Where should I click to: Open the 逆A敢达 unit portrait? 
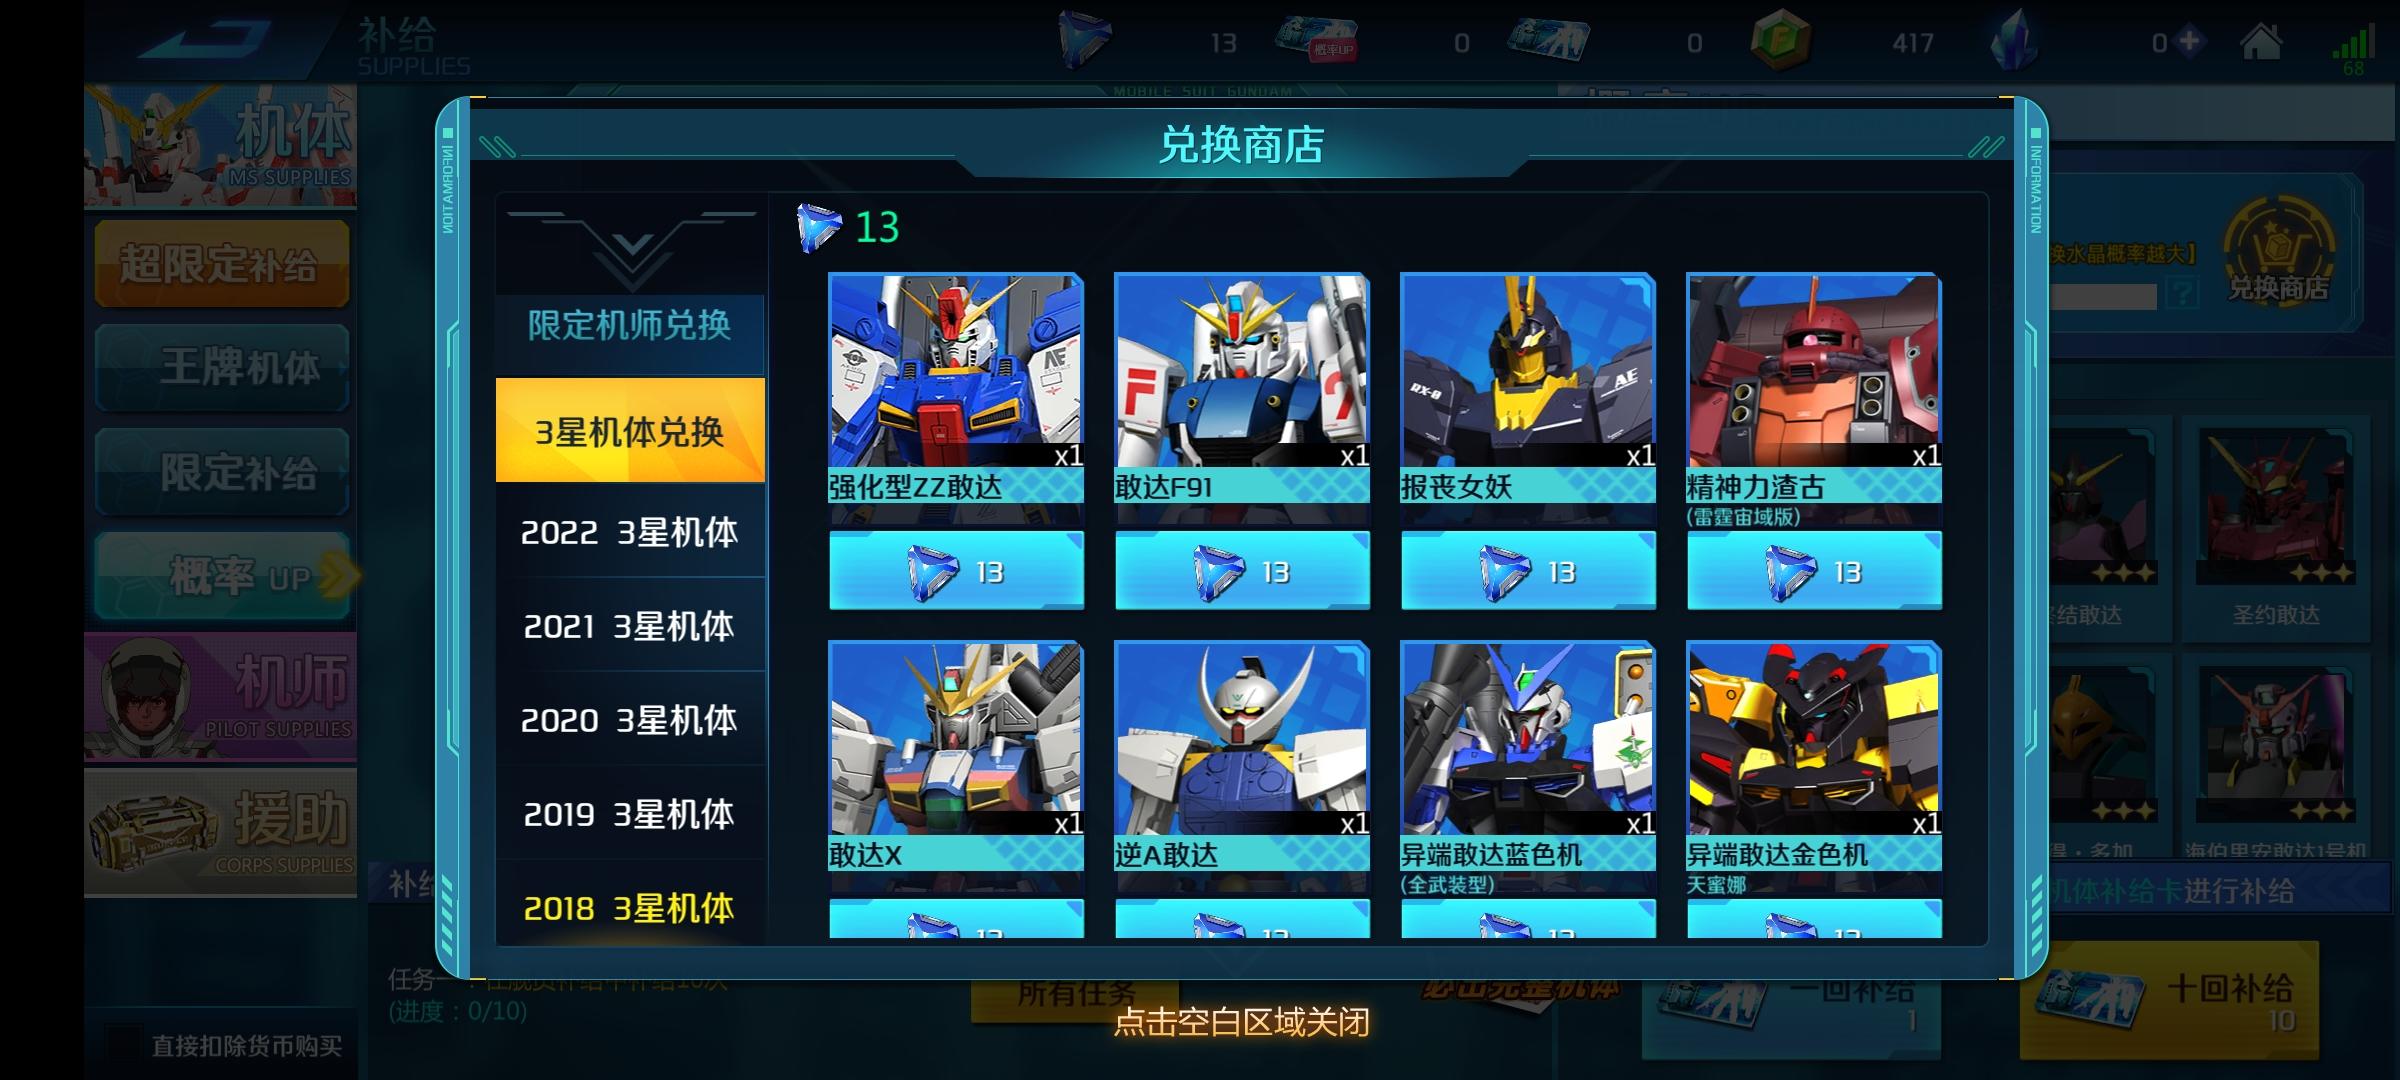coord(1242,739)
